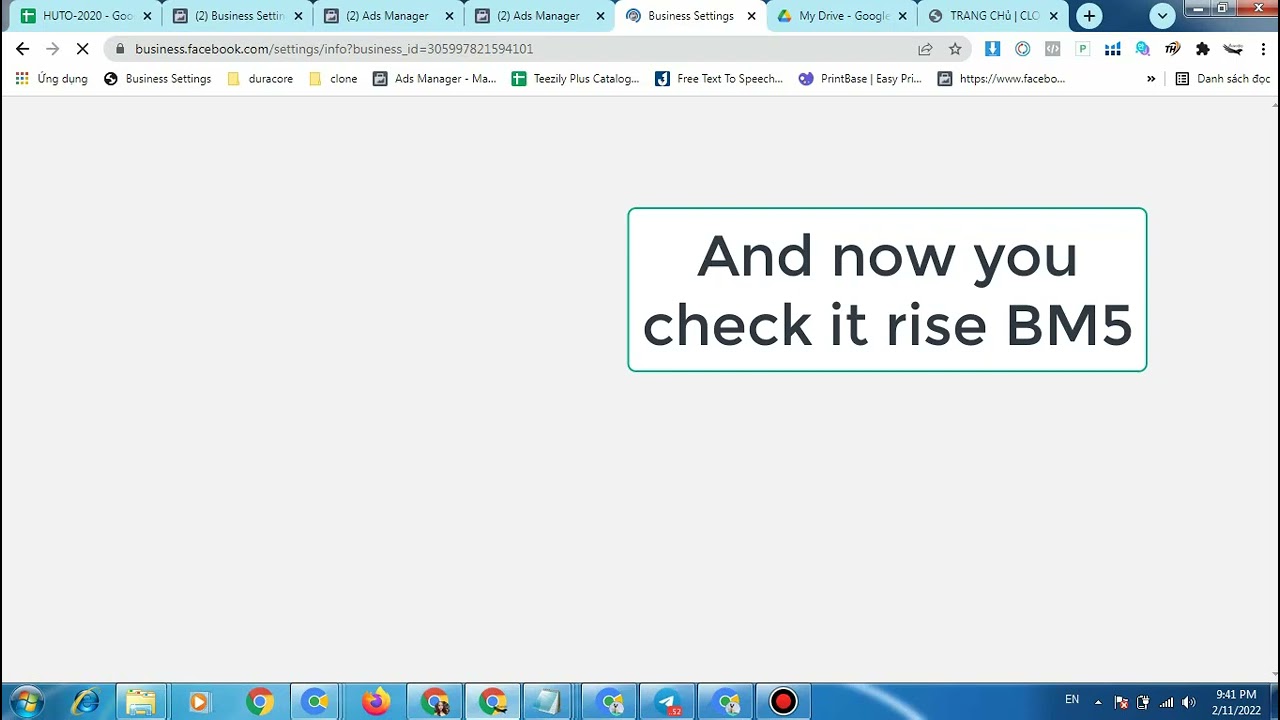Open the duracore bookmark folder
Image resolution: width=1280 pixels, height=720 pixels.
coord(260,79)
